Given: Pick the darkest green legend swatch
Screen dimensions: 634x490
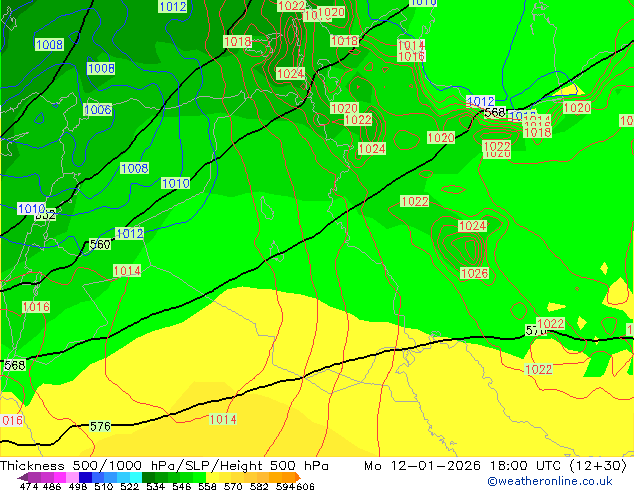Looking at the screenshot, I should pos(148,477).
